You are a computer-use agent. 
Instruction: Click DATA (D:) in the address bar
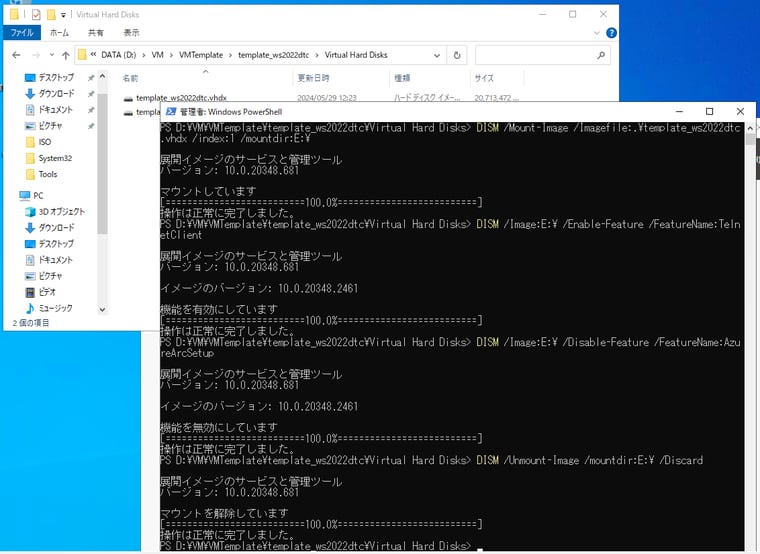point(118,55)
